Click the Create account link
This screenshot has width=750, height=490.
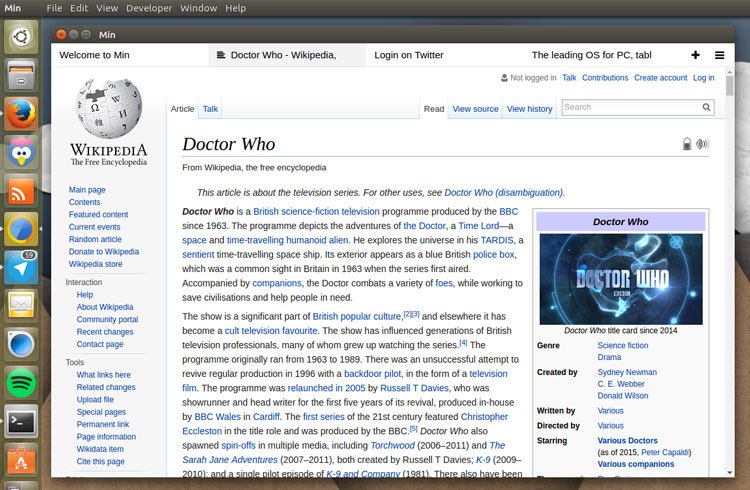660,78
